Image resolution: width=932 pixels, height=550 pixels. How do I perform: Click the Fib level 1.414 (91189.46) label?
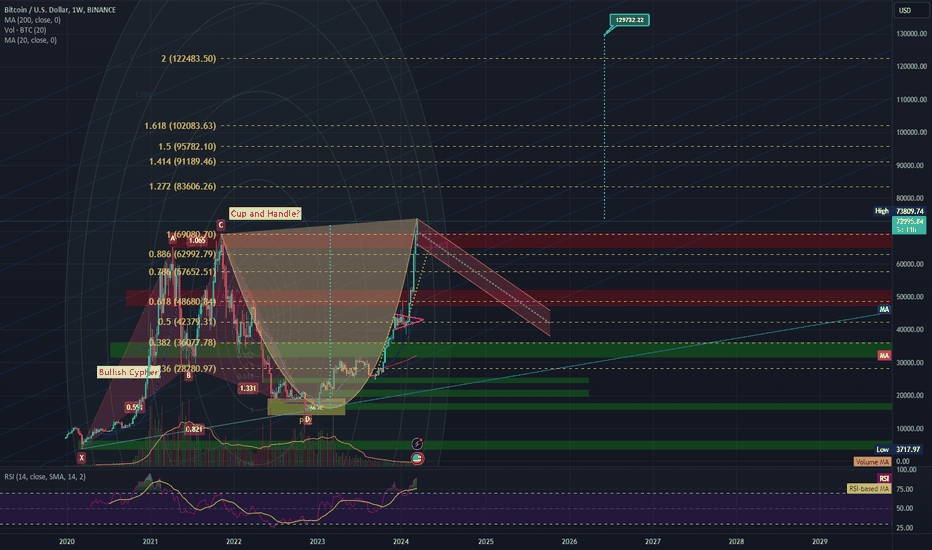point(182,162)
